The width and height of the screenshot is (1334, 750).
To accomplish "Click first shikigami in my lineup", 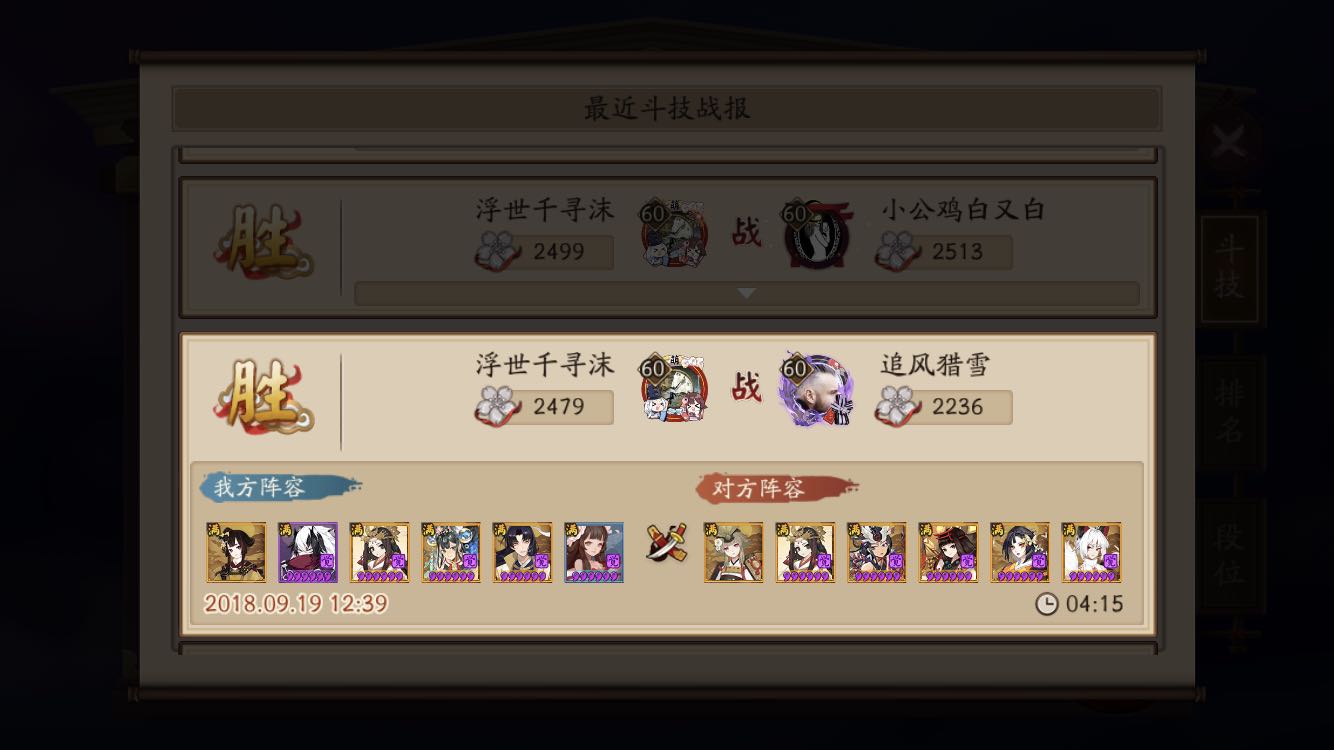I will coord(236,552).
